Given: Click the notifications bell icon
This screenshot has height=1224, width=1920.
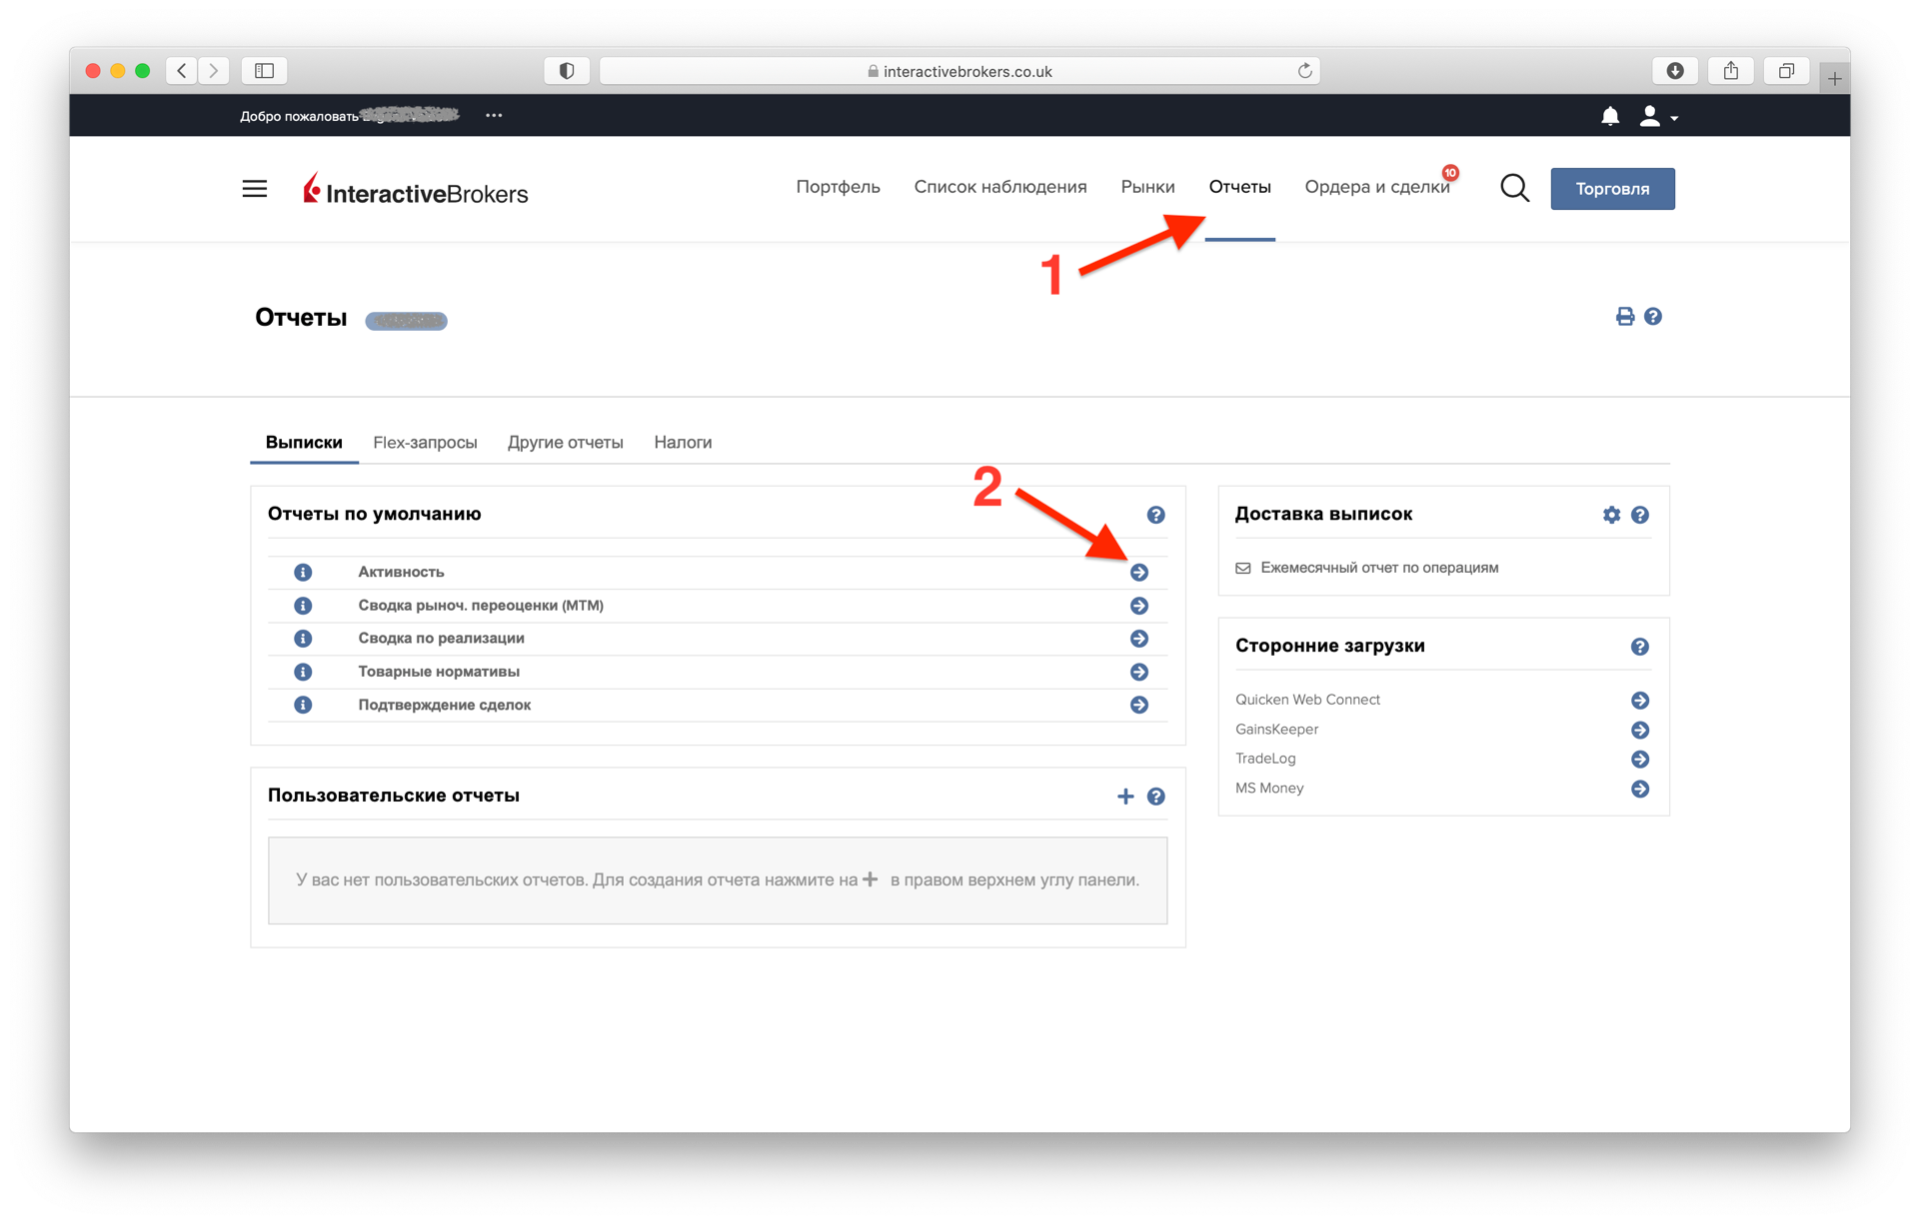Looking at the screenshot, I should point(1609,117).
